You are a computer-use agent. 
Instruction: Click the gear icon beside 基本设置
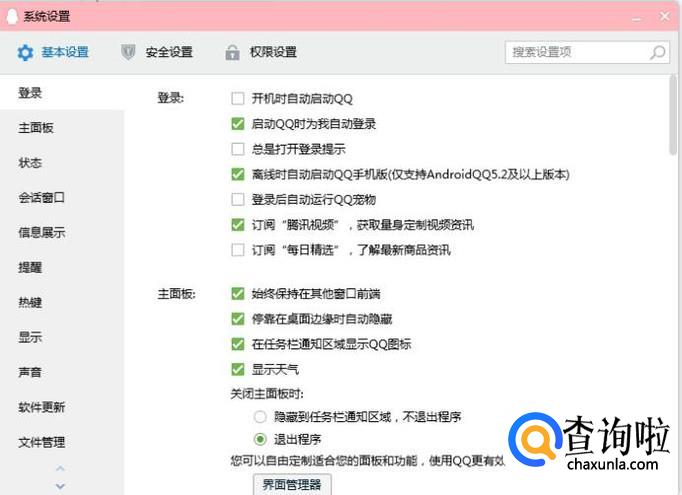pyautogui.click(x=25, y=53)
